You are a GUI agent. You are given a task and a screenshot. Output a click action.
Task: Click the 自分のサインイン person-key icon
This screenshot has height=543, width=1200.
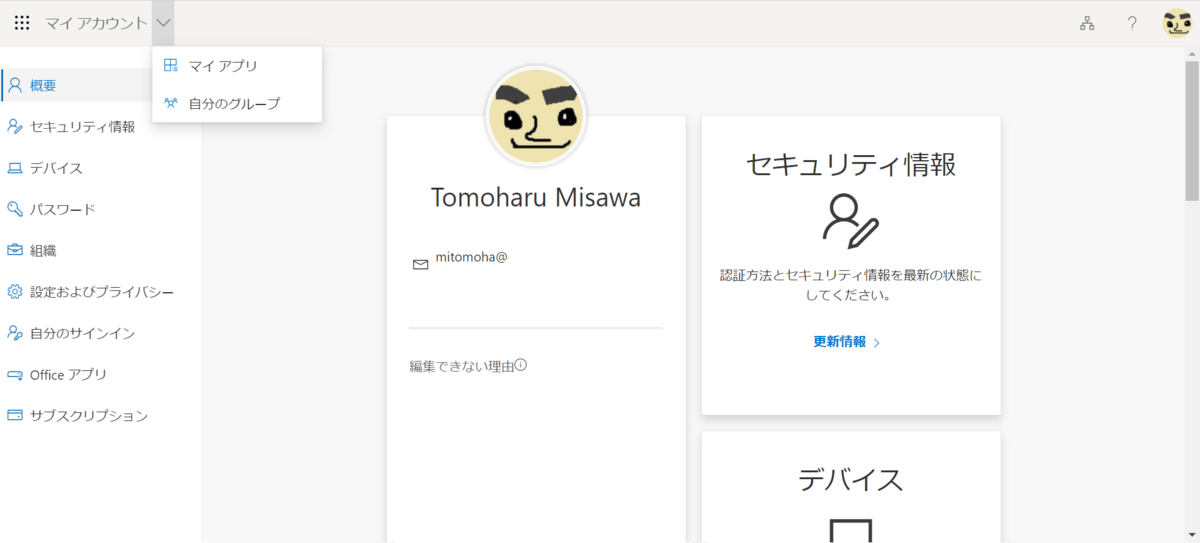pos(15,333)
